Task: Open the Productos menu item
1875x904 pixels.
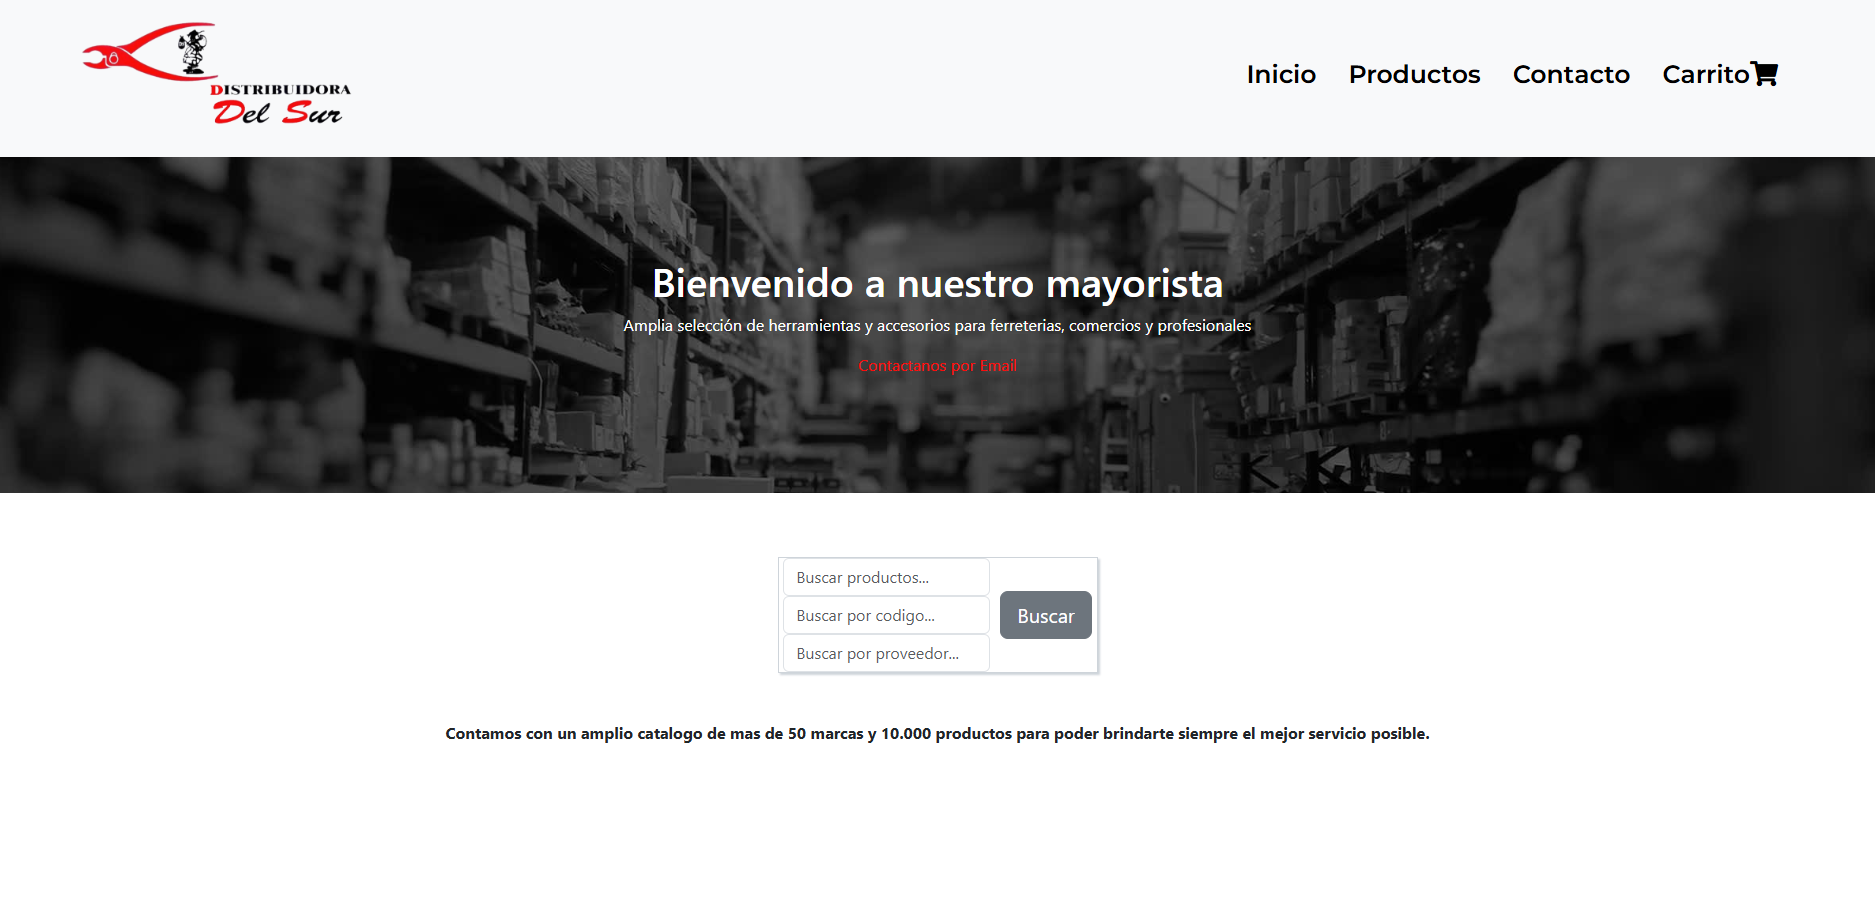Action: click(x=1413, y=74)
